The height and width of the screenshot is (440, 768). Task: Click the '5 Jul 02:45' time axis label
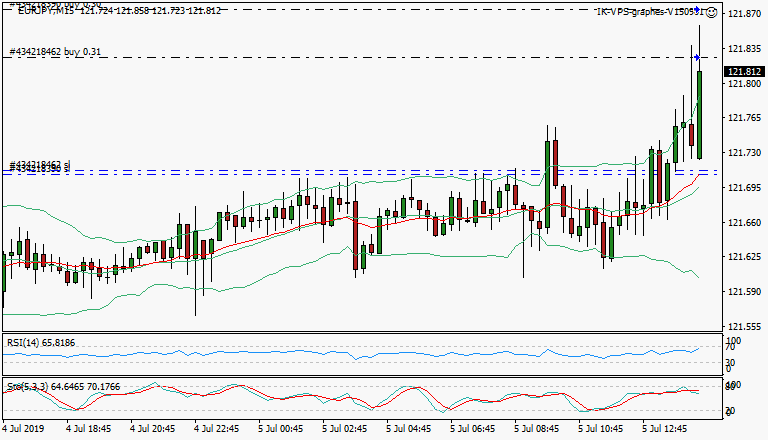pyautogui.click(x=344, y=429)
